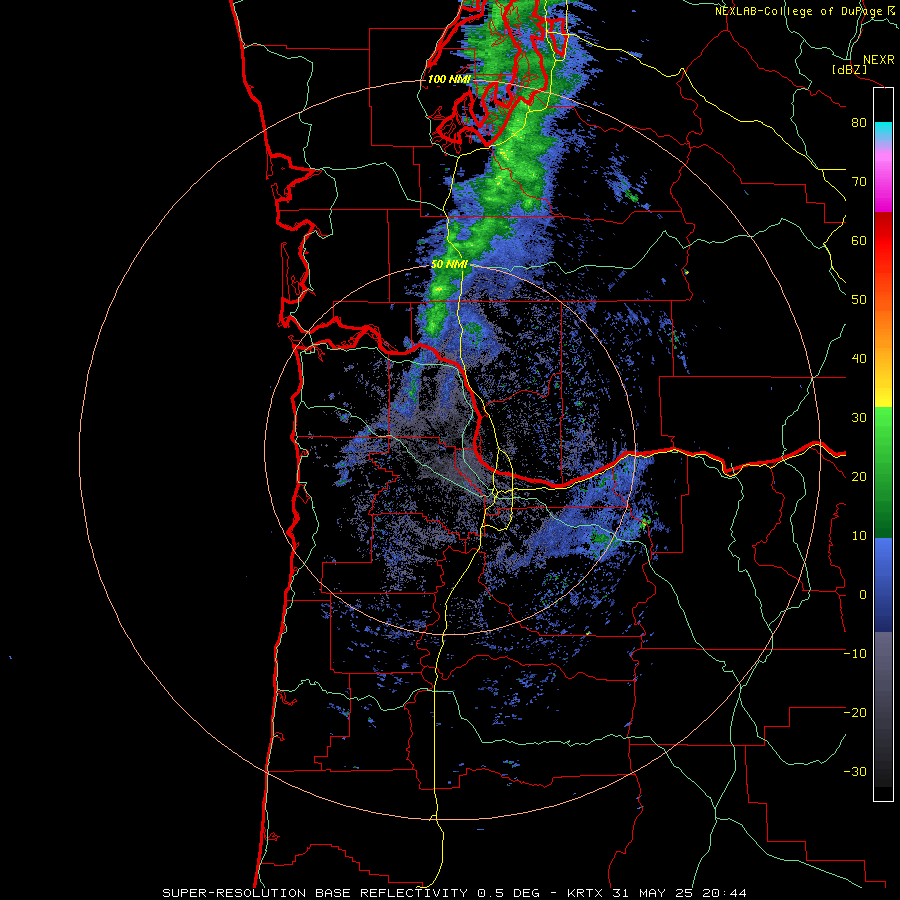Click the NEXLAB-College of DuPage credit text

tap(800, 11)
